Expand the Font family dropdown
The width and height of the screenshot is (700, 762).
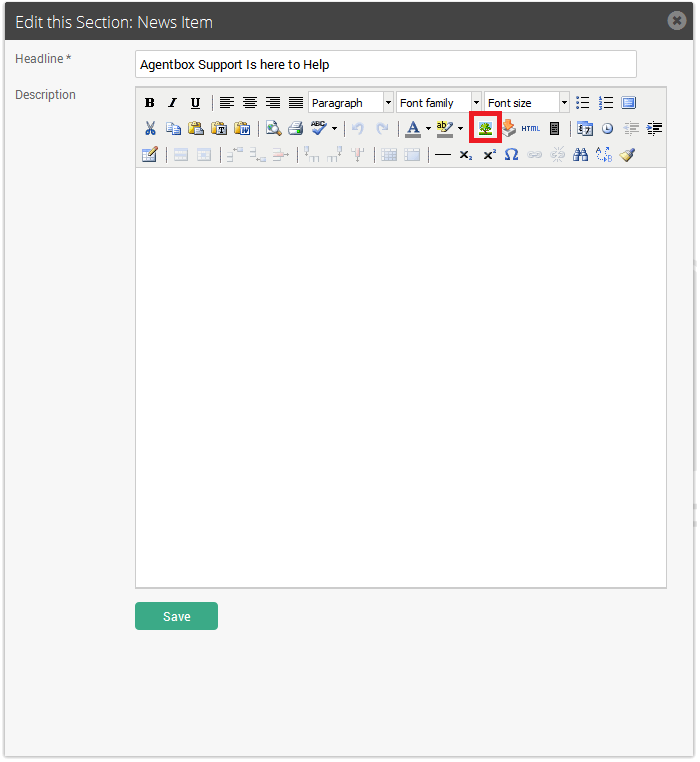point(438,103)
